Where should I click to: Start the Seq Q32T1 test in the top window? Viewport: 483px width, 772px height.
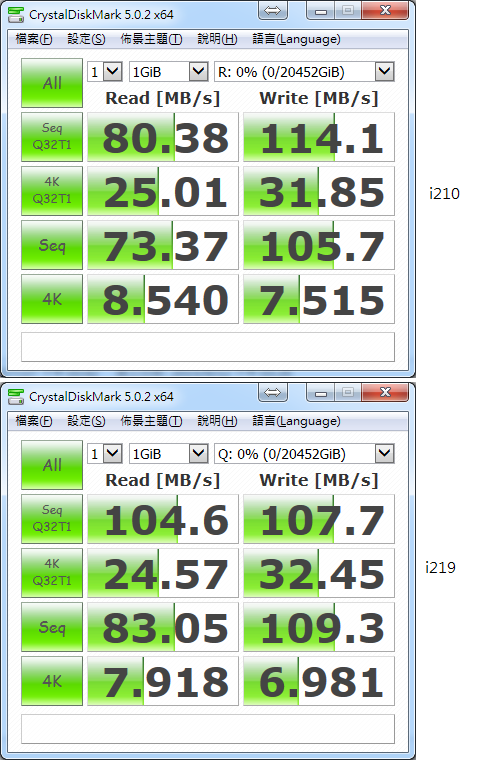52,137
